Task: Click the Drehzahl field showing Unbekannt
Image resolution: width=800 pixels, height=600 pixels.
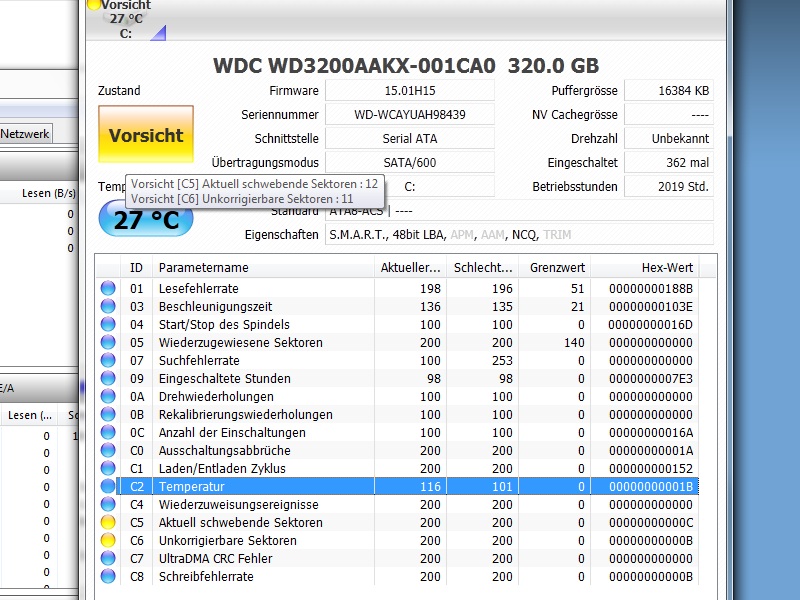Action: (669, 138)
